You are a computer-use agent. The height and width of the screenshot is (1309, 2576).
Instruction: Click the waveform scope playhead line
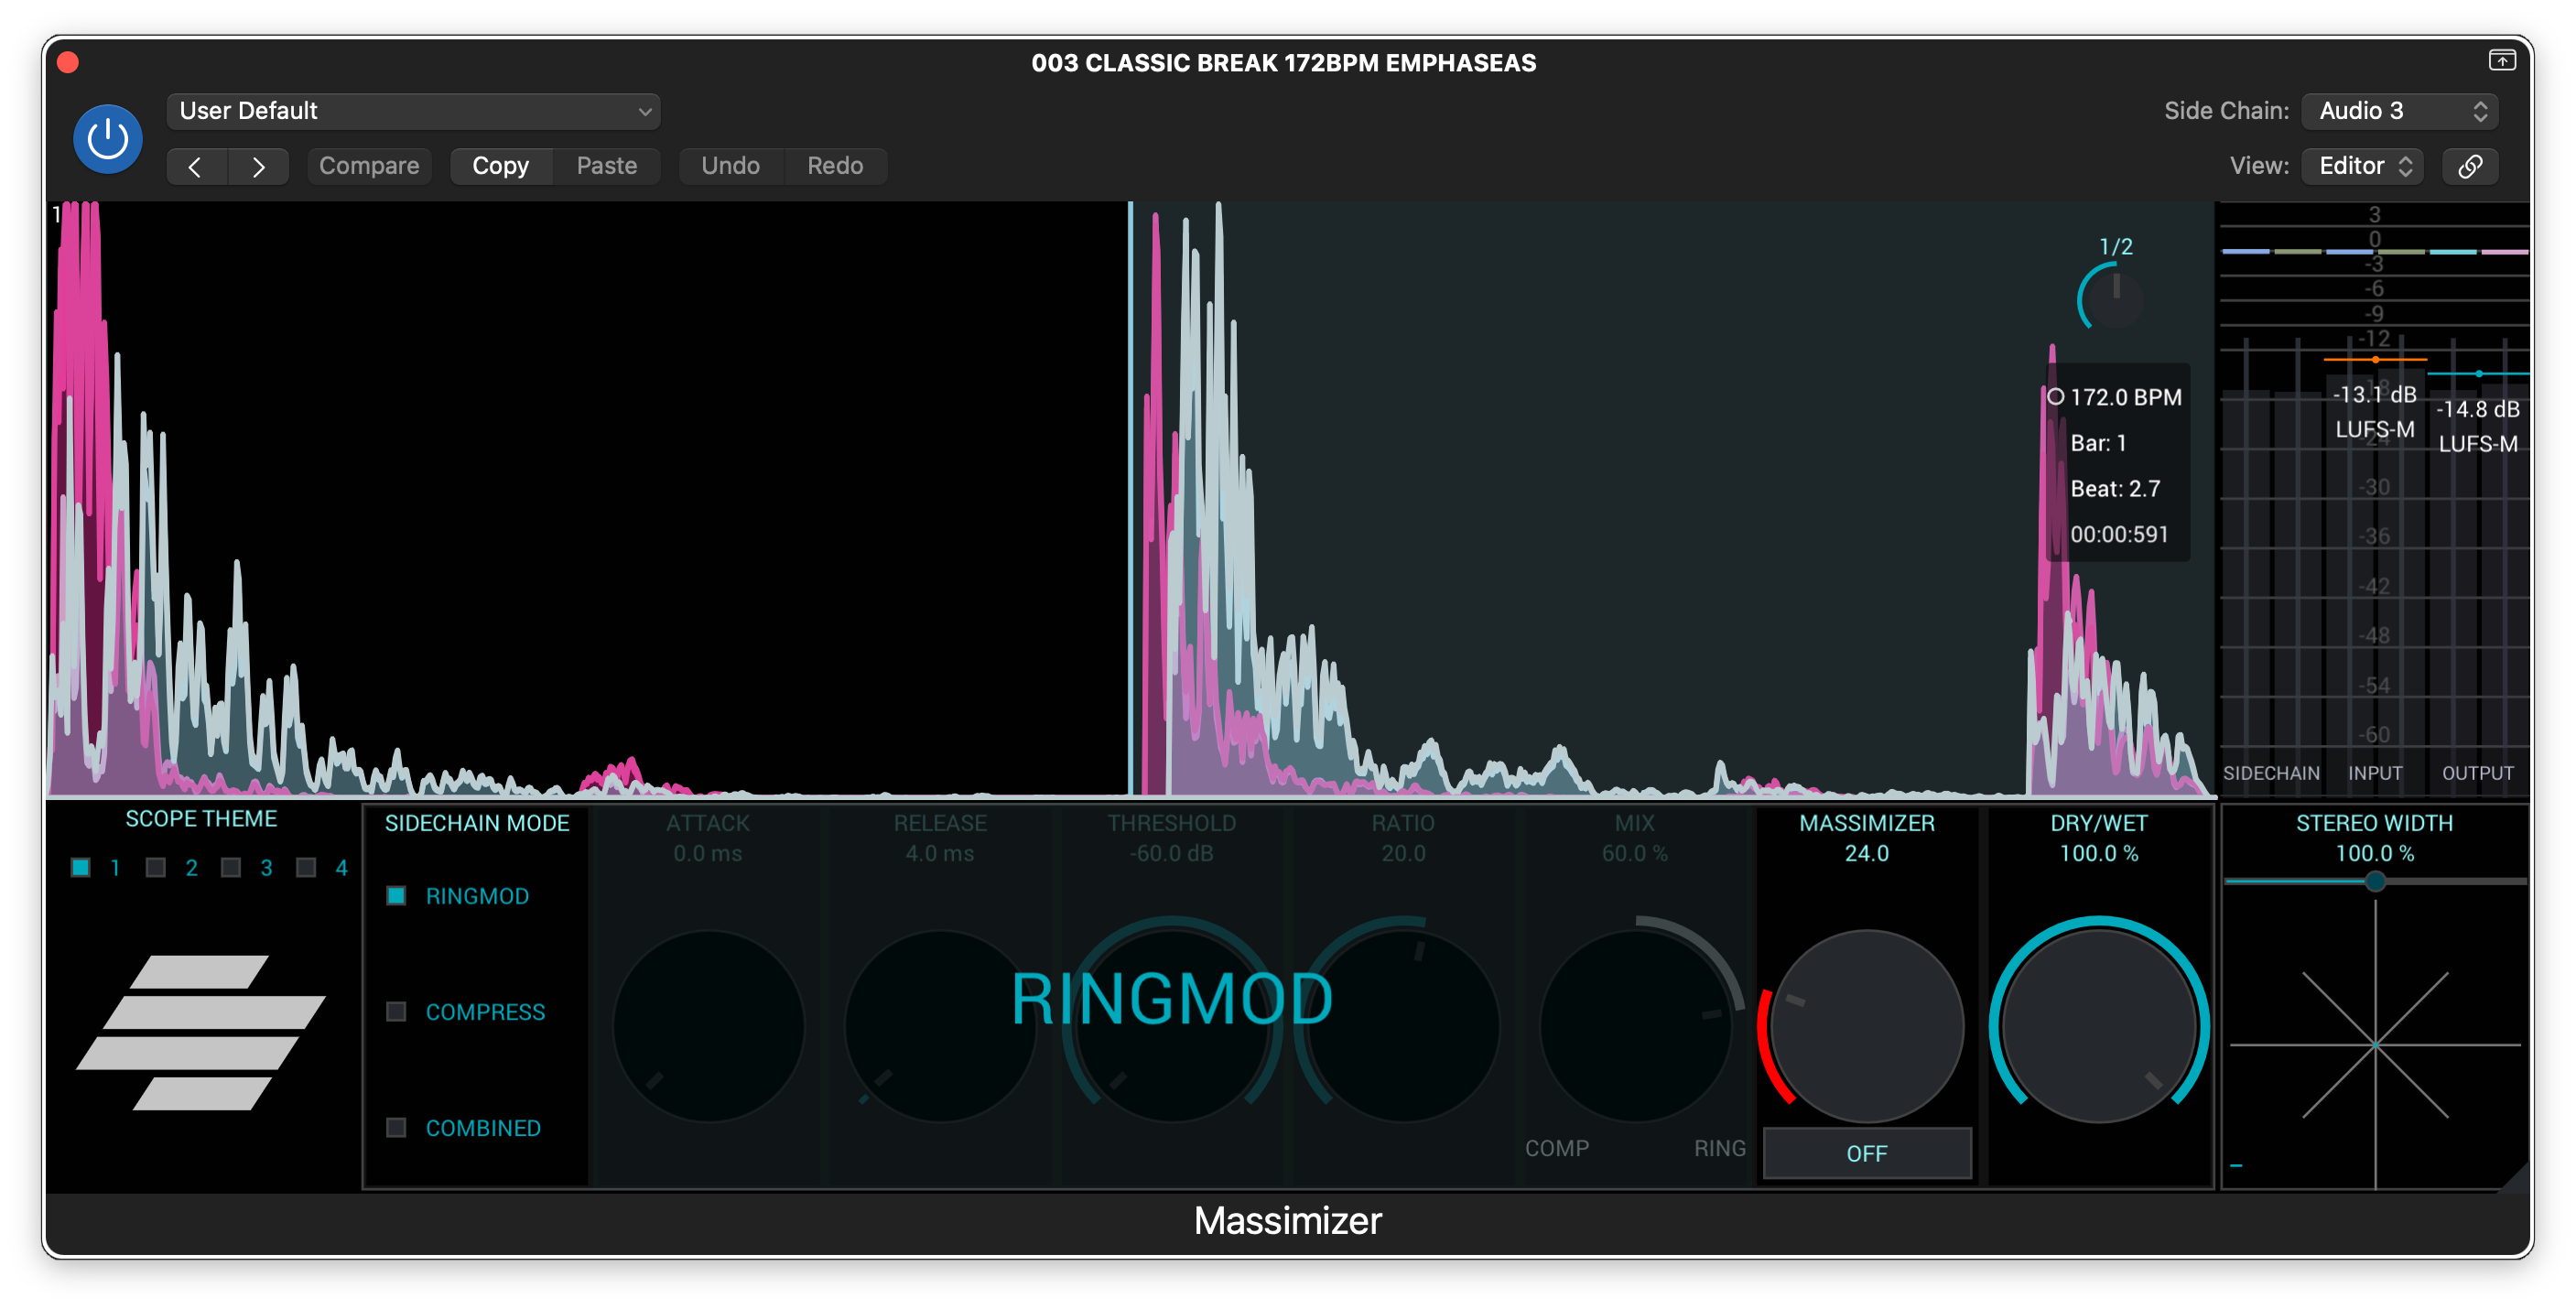pos(1130,498)
